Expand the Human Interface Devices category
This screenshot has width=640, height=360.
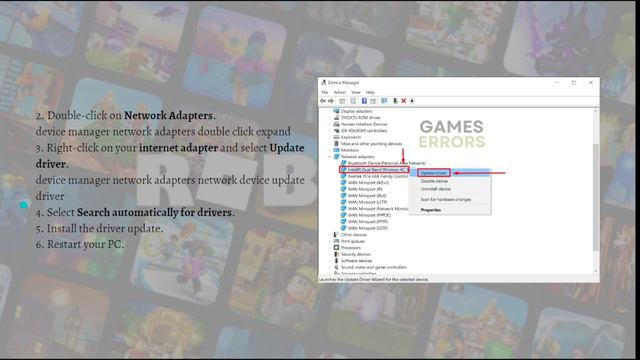click(x=330, y=124)
